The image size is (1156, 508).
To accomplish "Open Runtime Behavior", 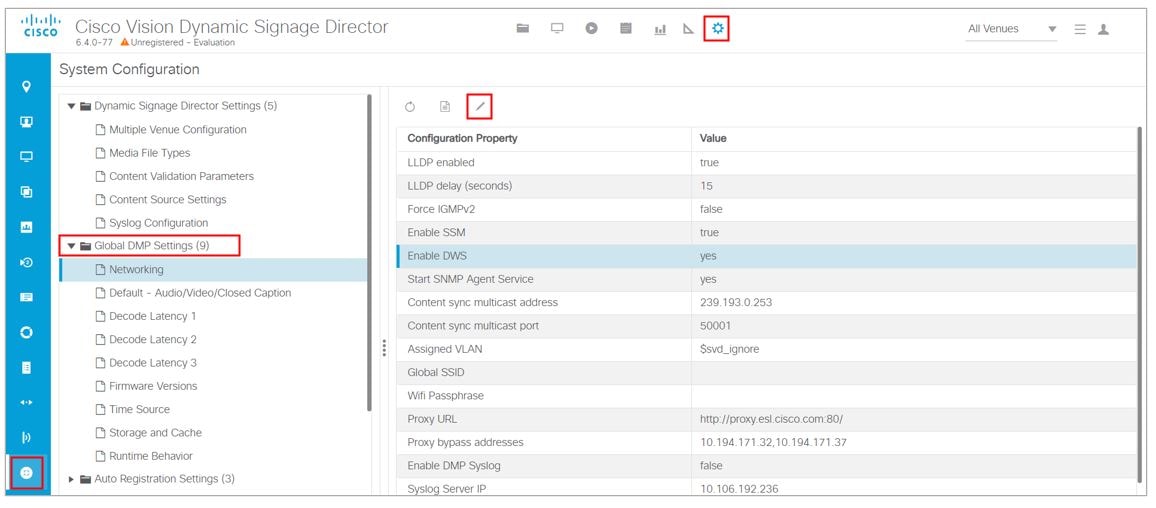I will click(x=150, y=456).
